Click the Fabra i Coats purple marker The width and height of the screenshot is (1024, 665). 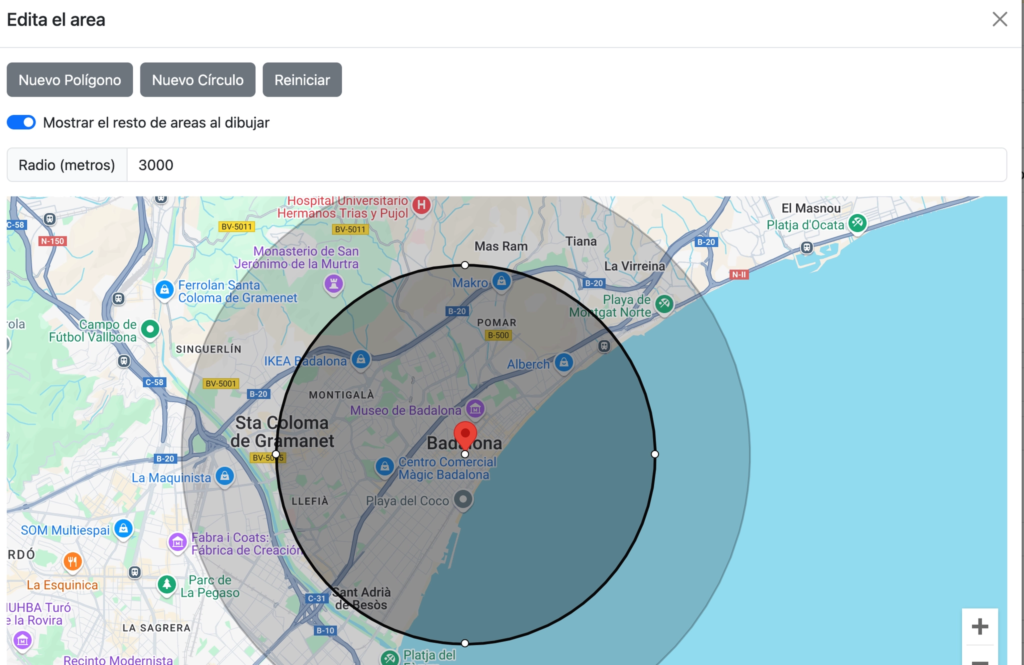(178, 542)
